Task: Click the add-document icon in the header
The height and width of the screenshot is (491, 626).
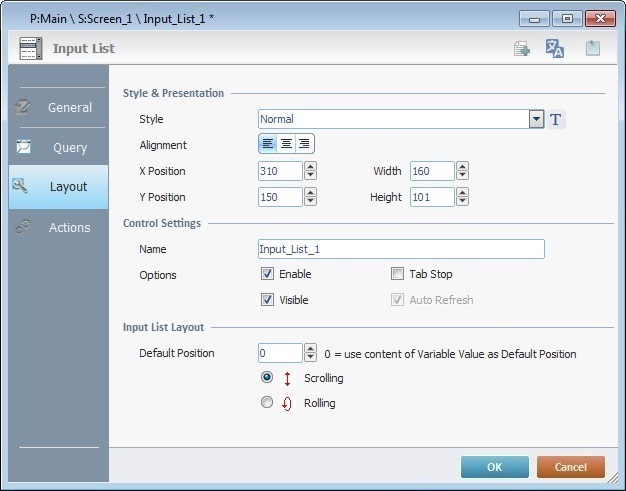Action: [521, 48]
